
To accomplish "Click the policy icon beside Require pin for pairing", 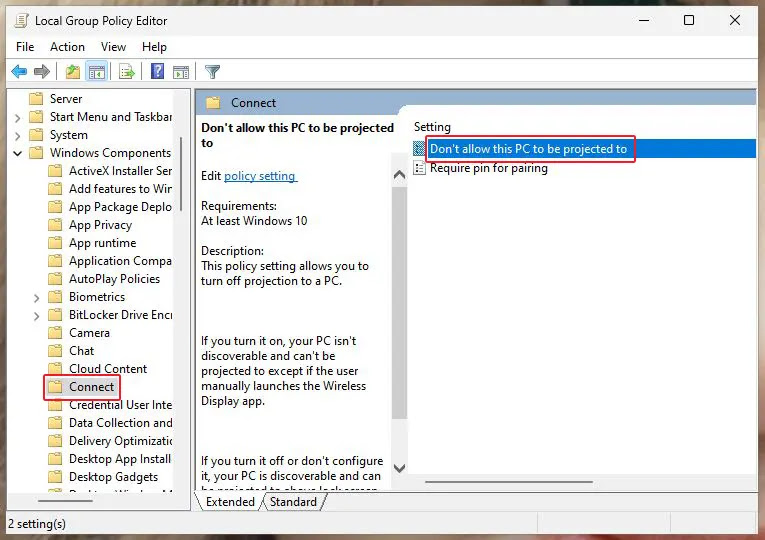I will click(419, 168).
